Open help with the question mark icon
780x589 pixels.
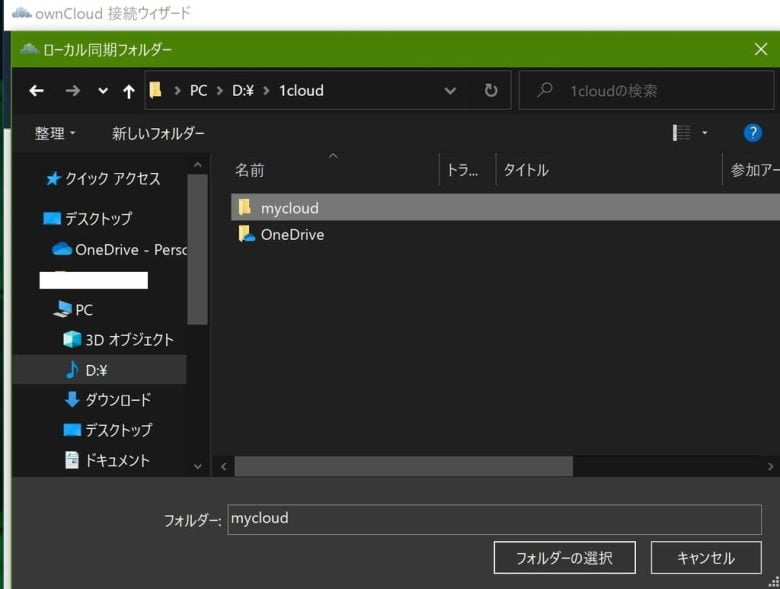pyautogui.click(x=753, y=133)
